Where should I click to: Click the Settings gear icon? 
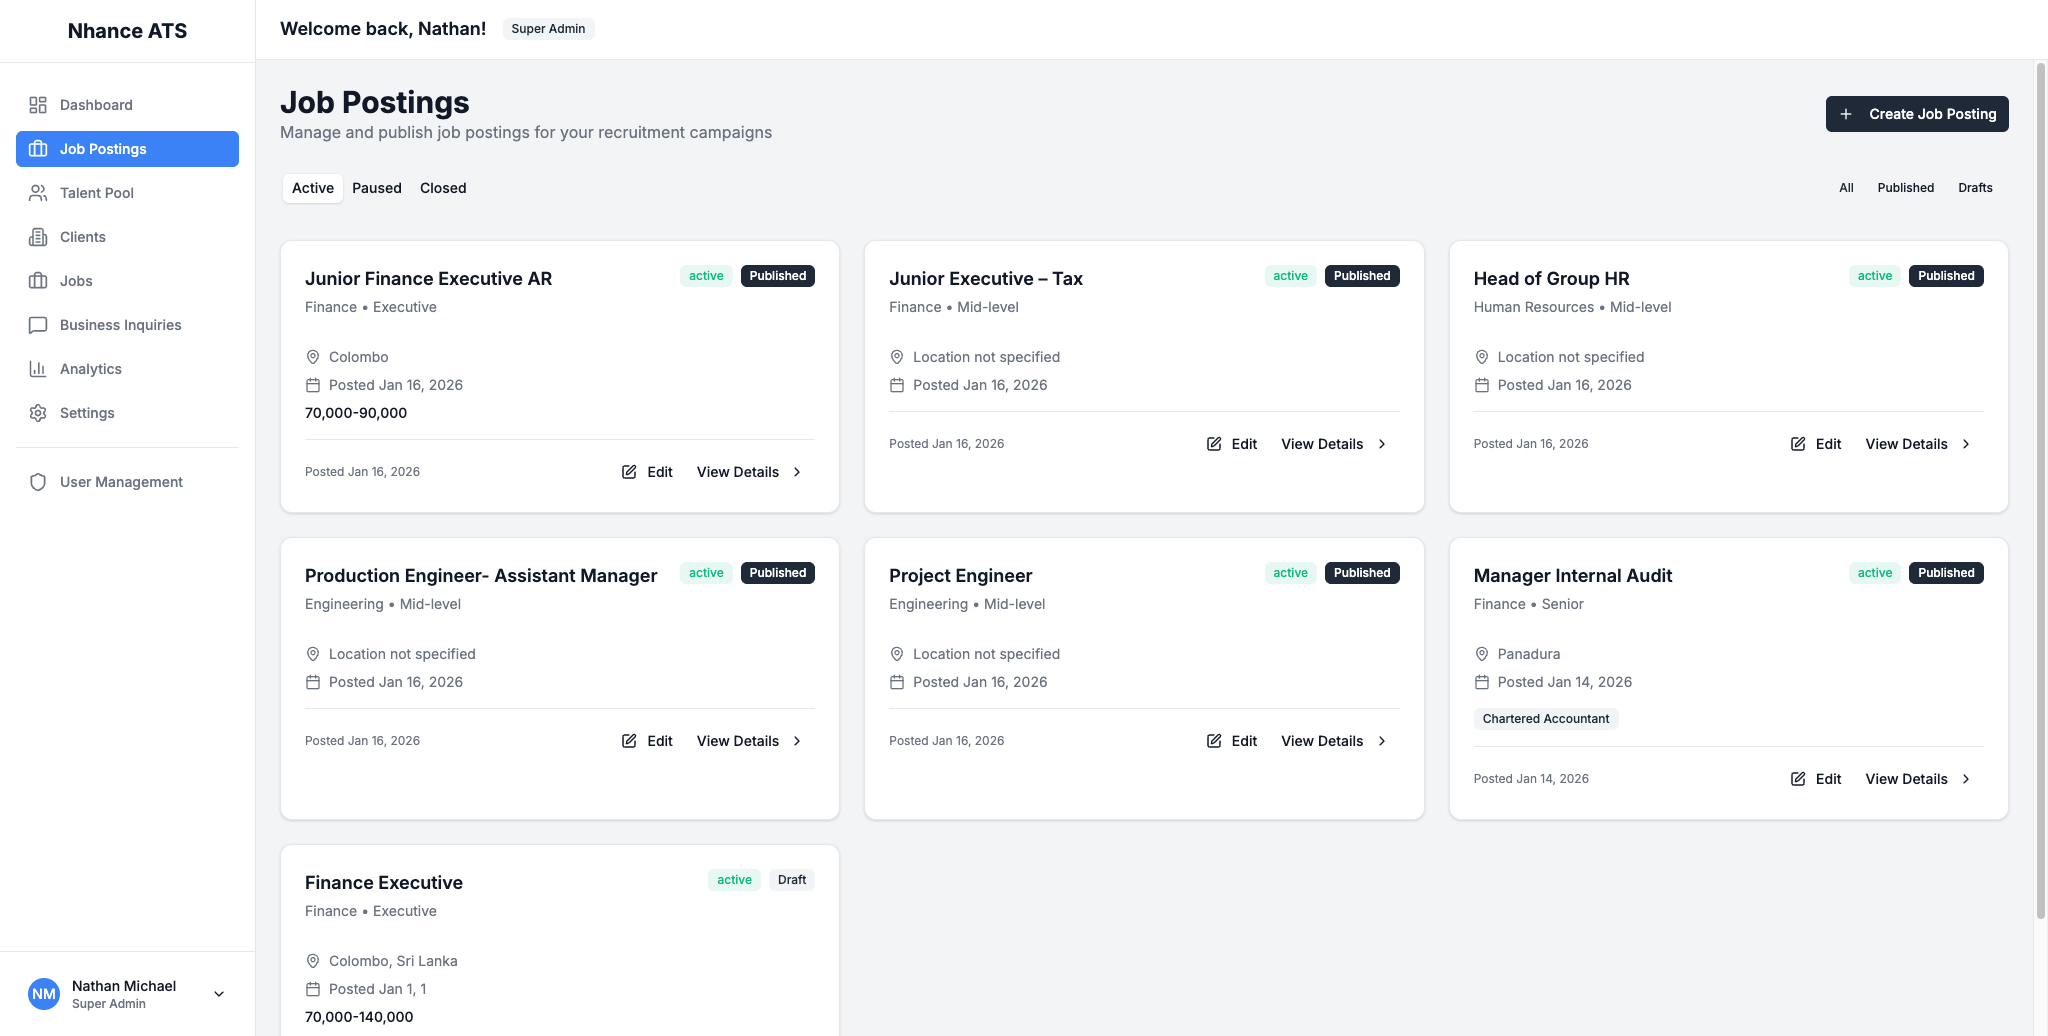38,413
